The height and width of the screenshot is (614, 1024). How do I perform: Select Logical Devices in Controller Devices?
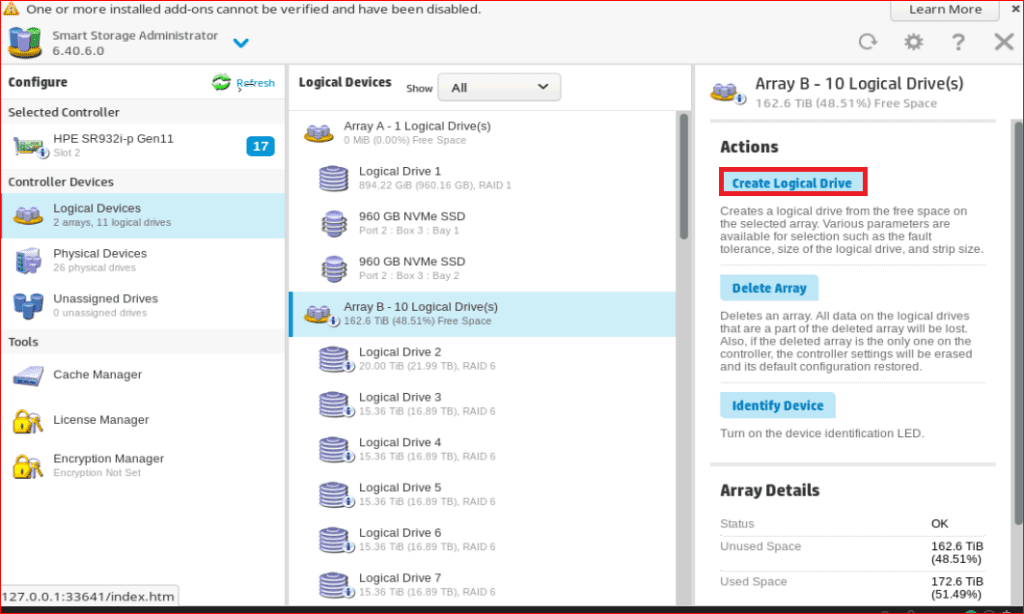(96, 215)
